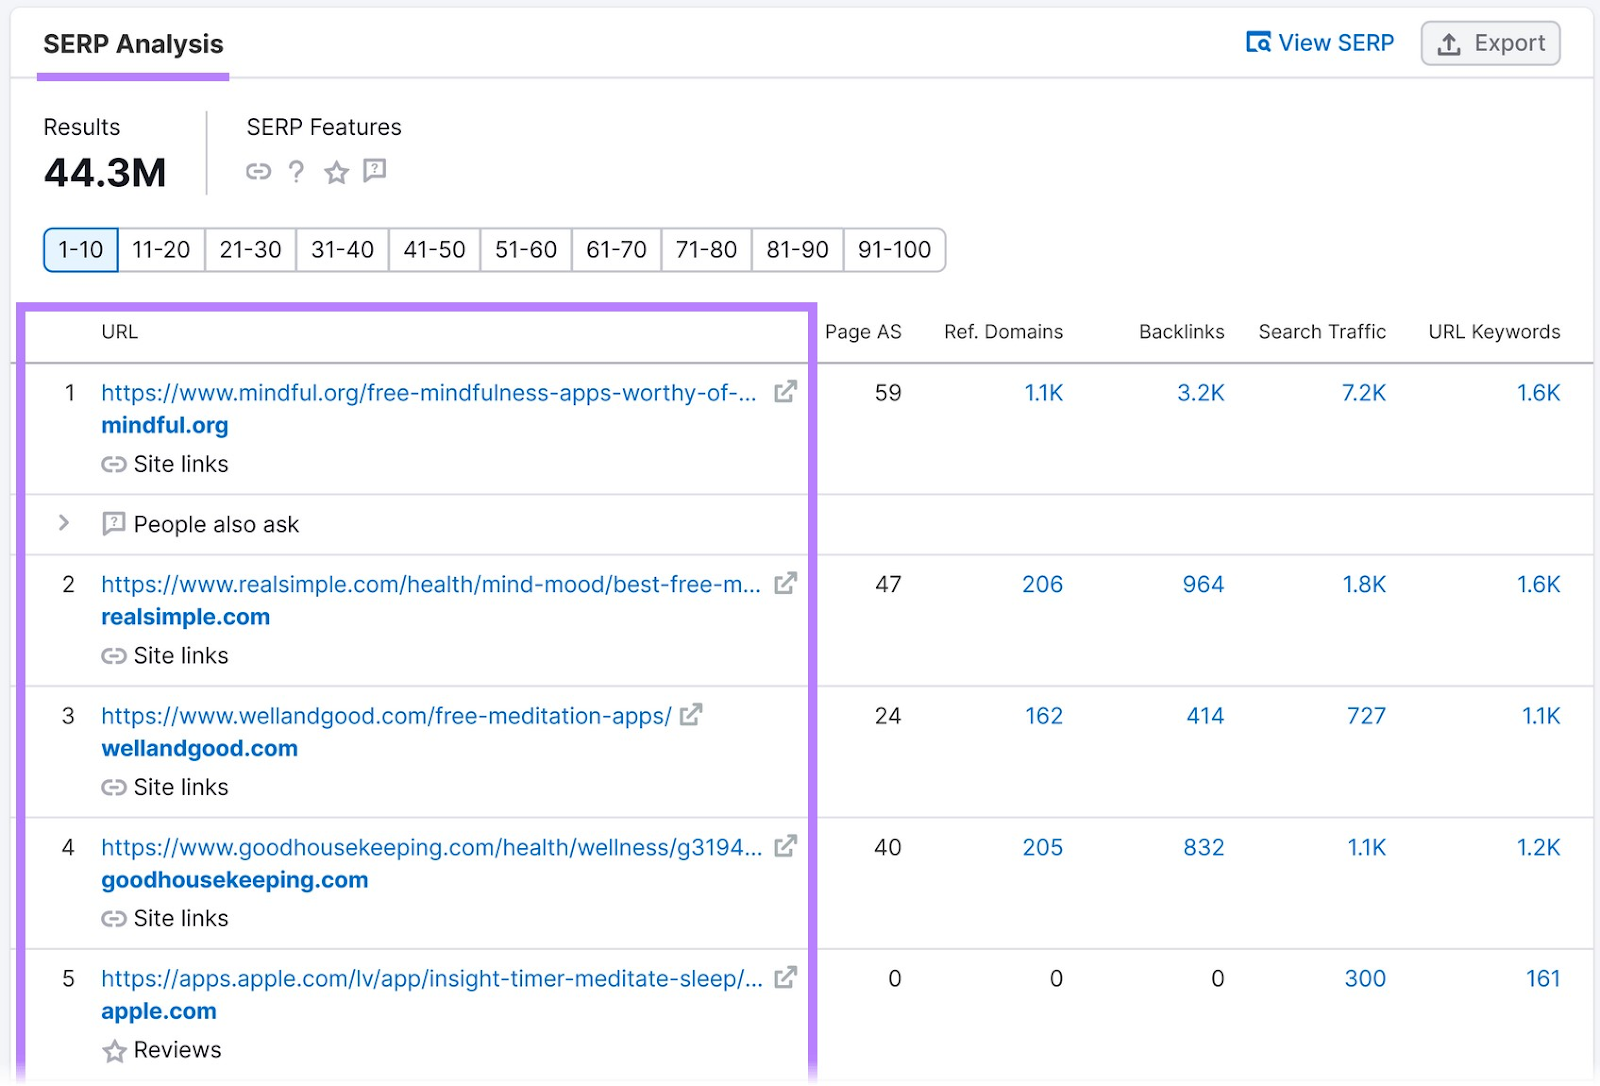Open the wellandgood.com free-meditation-apps URL
This screenshot has width=1600, height=1086.
point(386,716)
